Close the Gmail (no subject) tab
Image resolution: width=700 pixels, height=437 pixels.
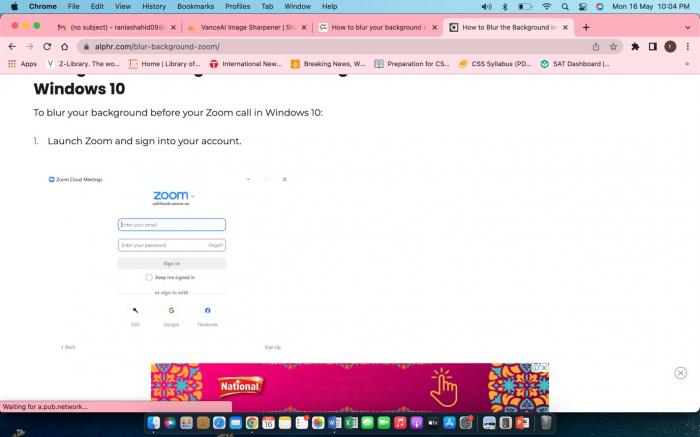click(x=173, y=27)
